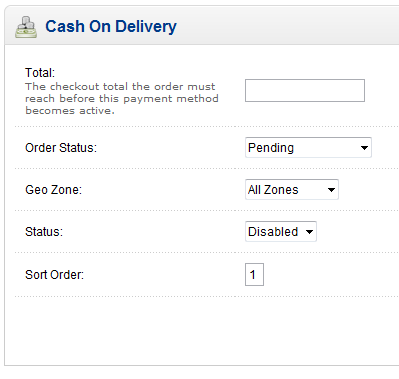Click the Total label
This screenshot has height=379, width=399.
click(x=40, y=73)
